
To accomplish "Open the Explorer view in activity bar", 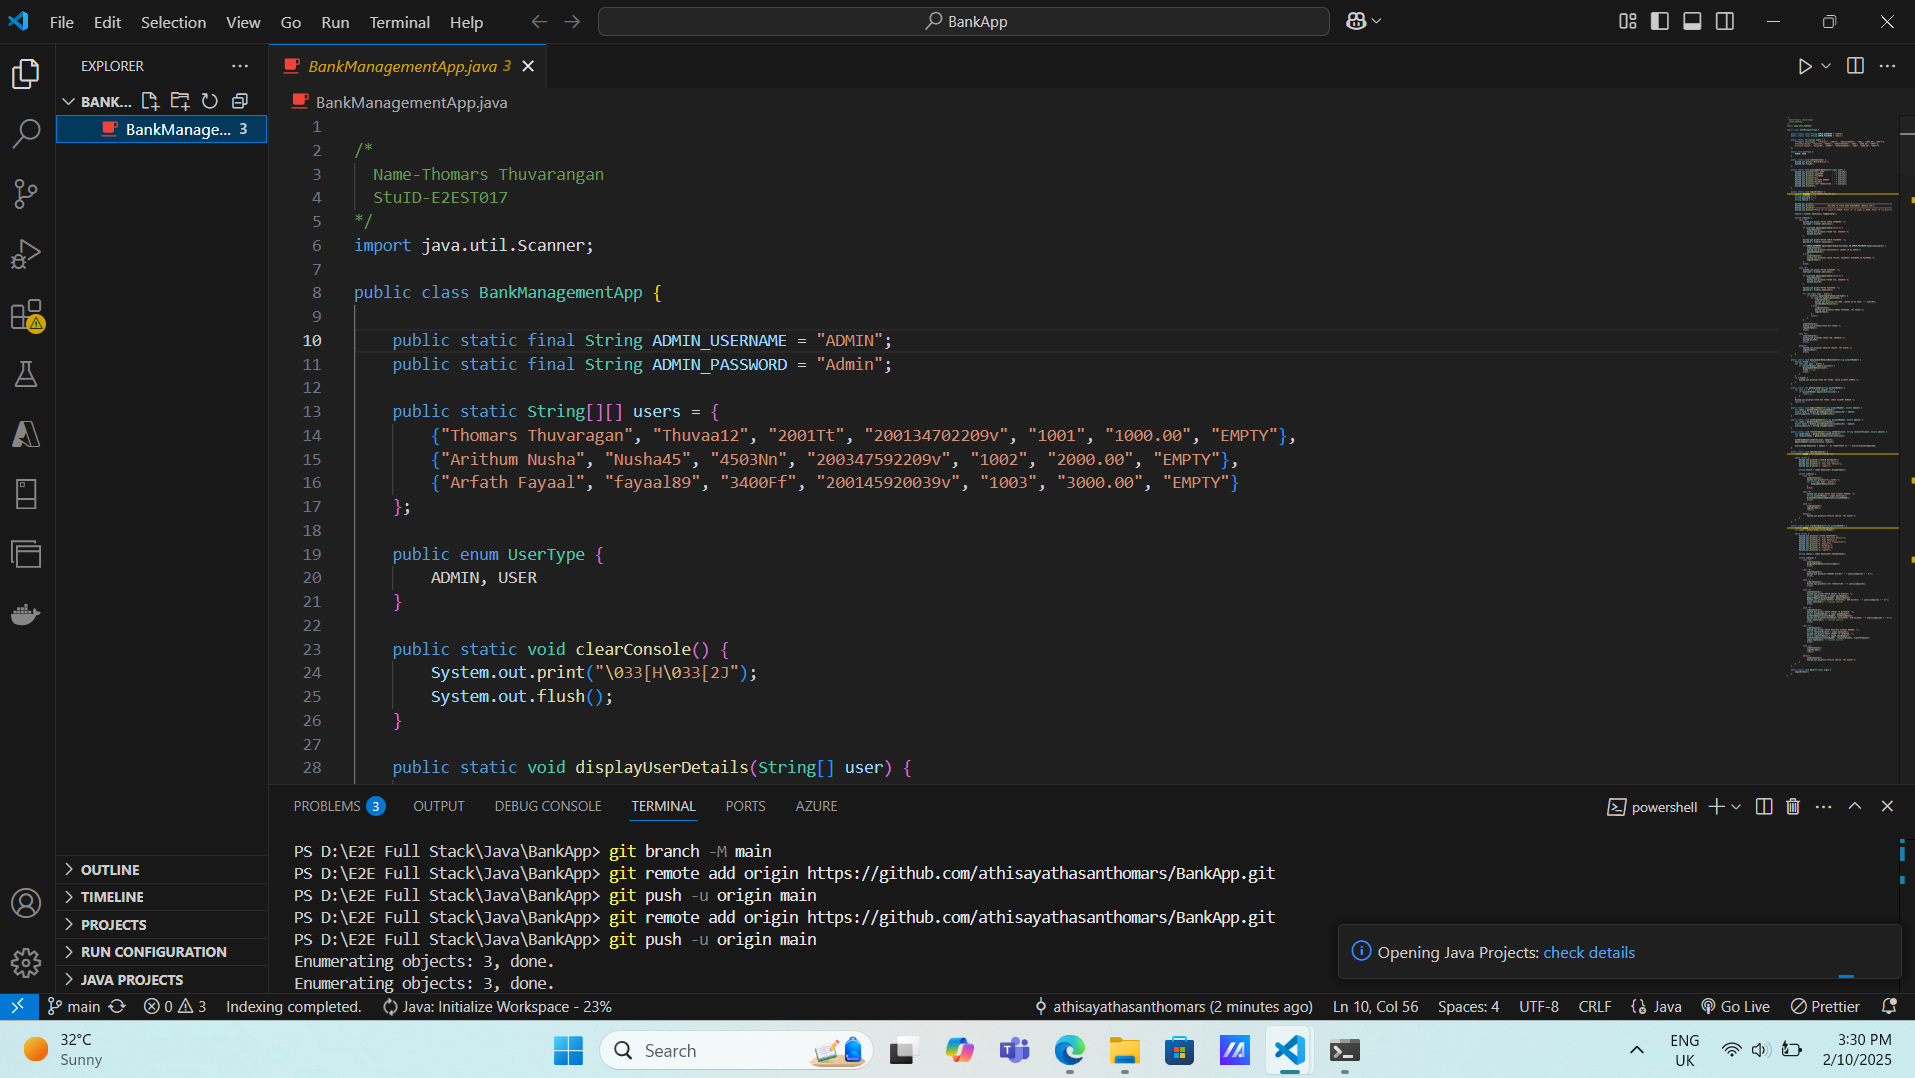I will 26,73.
